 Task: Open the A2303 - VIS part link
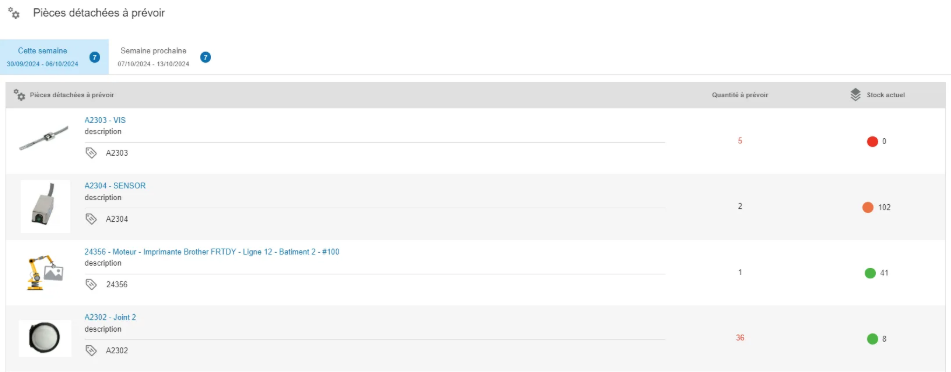(x=105, y=120)
